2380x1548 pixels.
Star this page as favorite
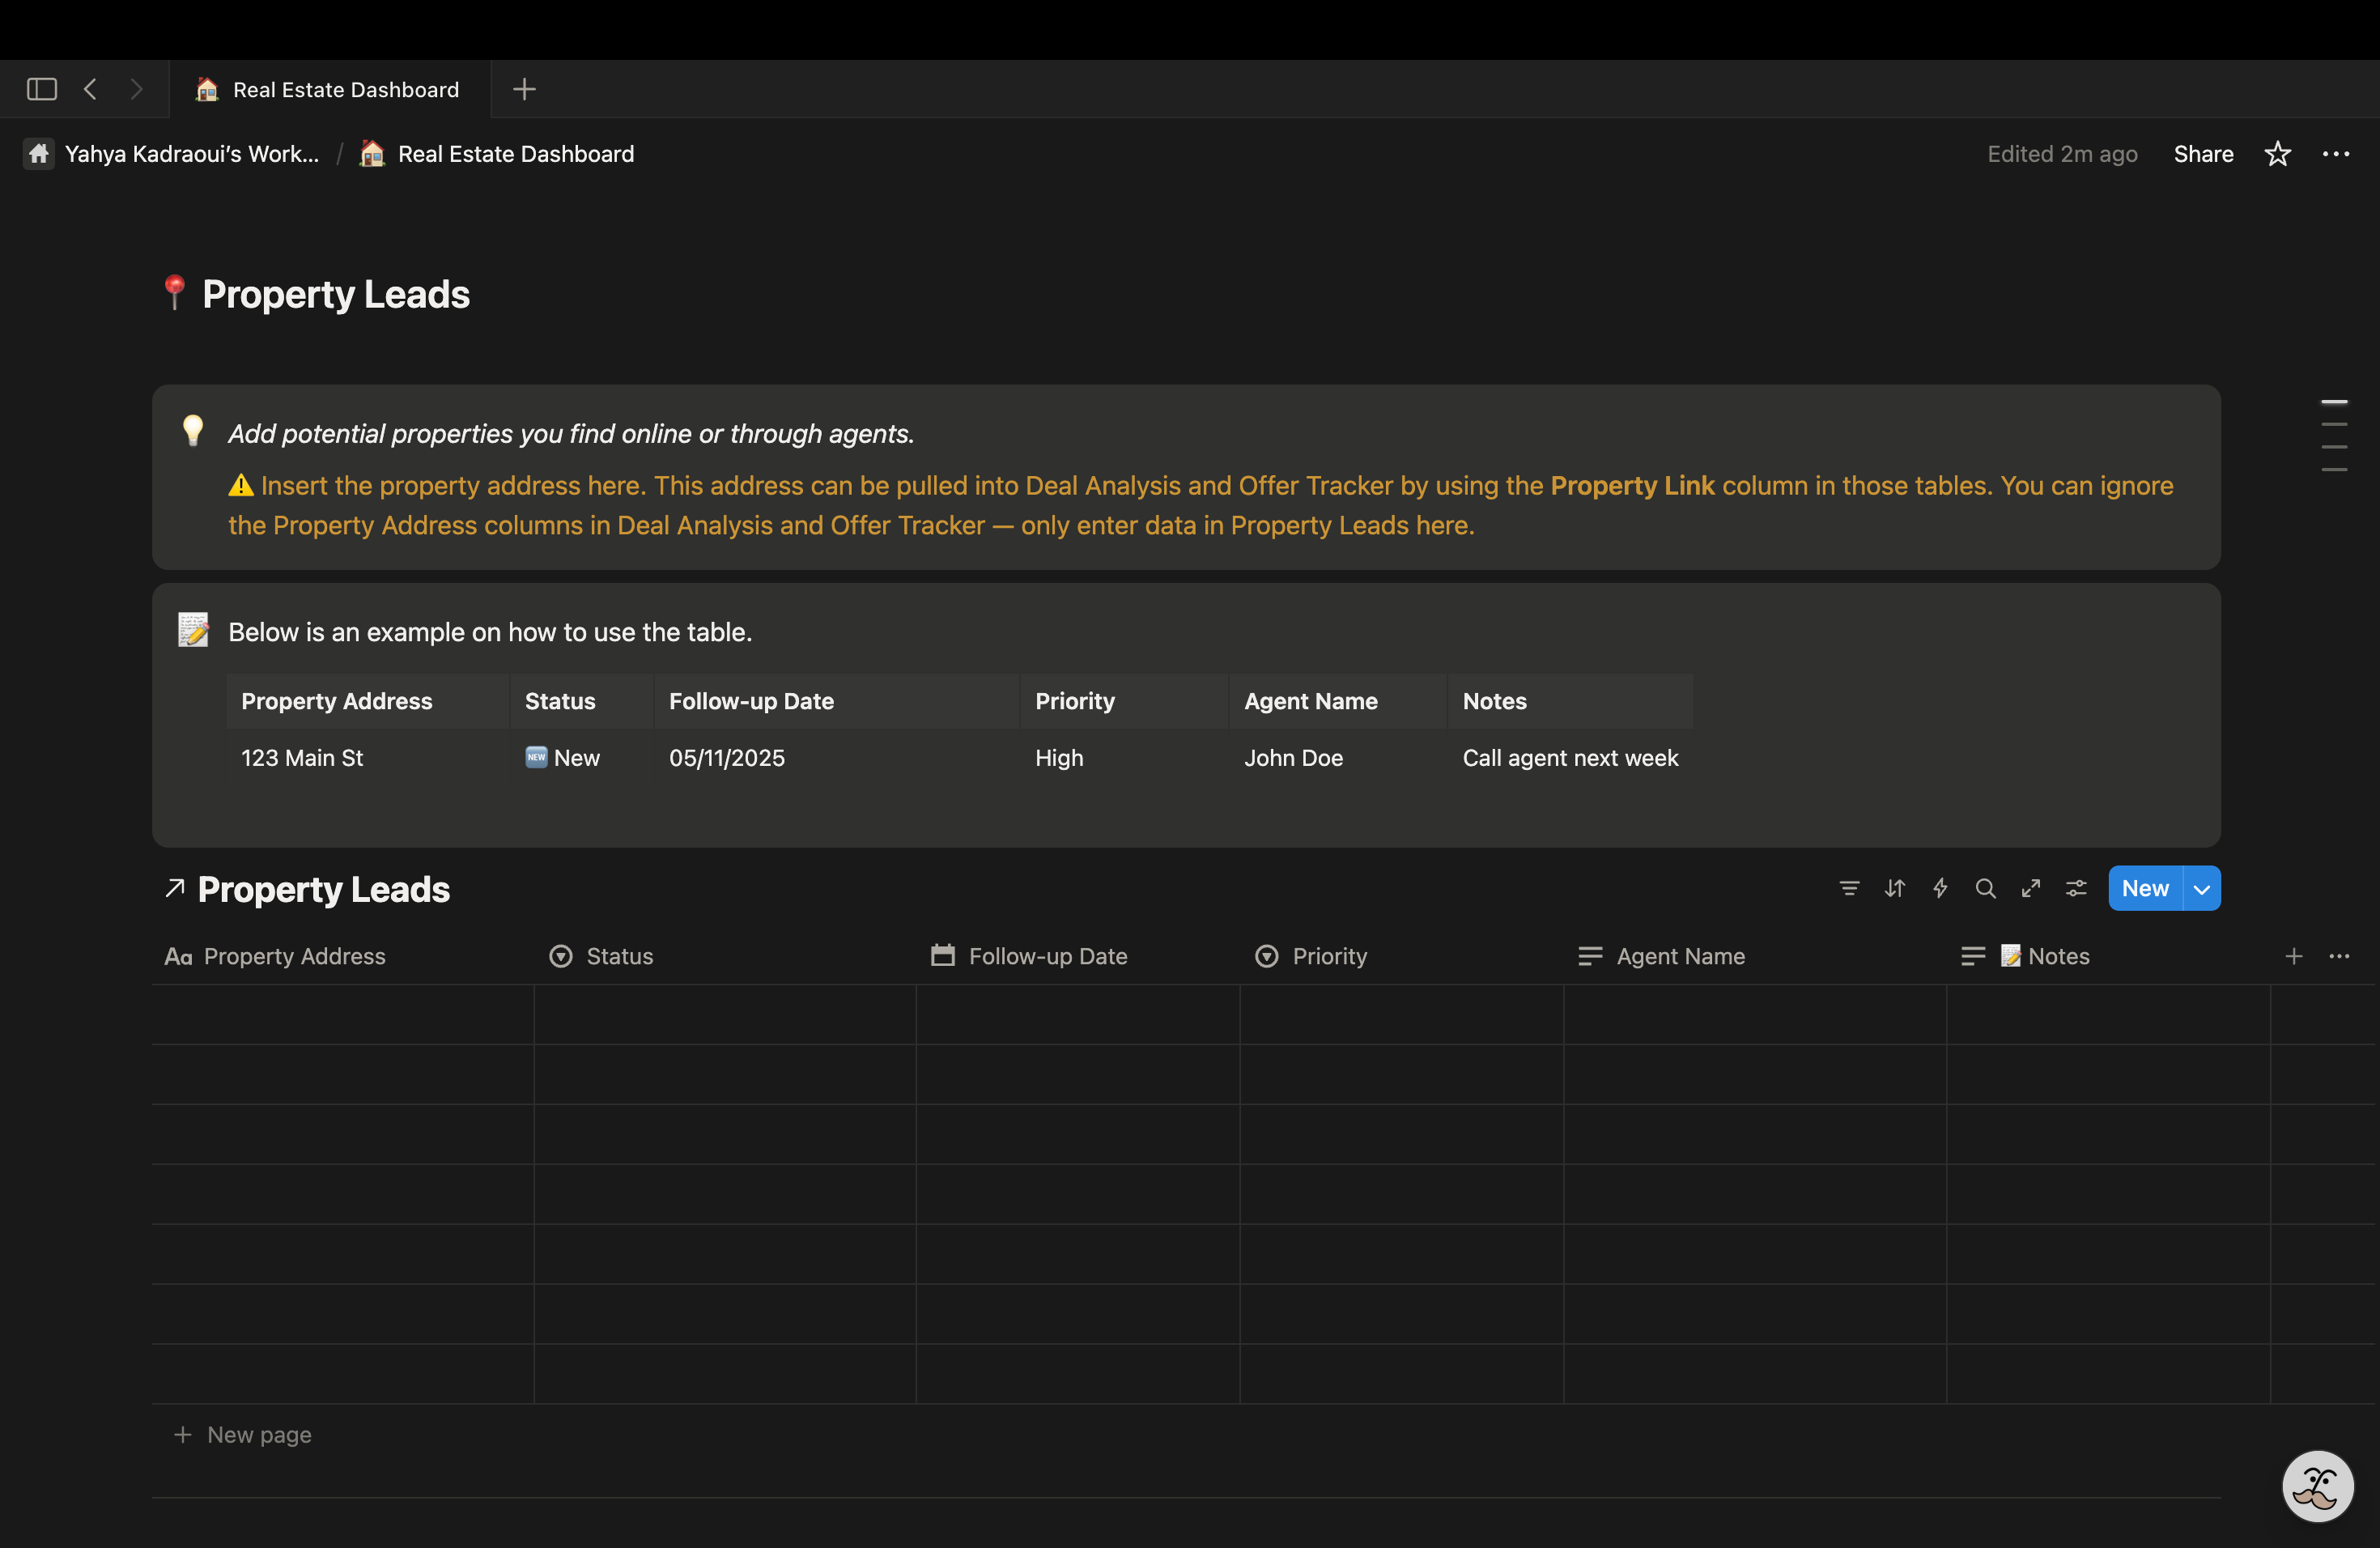pos(2277,154)
